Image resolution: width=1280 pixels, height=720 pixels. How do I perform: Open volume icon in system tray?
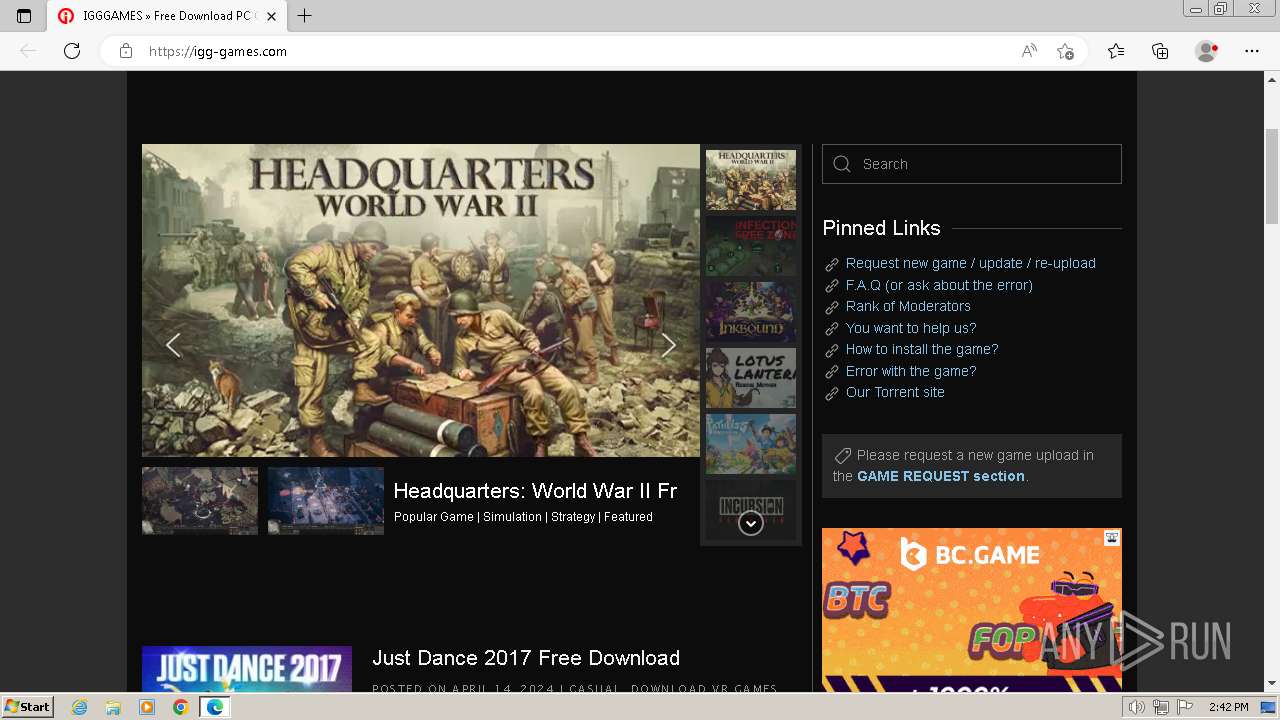tap(1137, 707)
